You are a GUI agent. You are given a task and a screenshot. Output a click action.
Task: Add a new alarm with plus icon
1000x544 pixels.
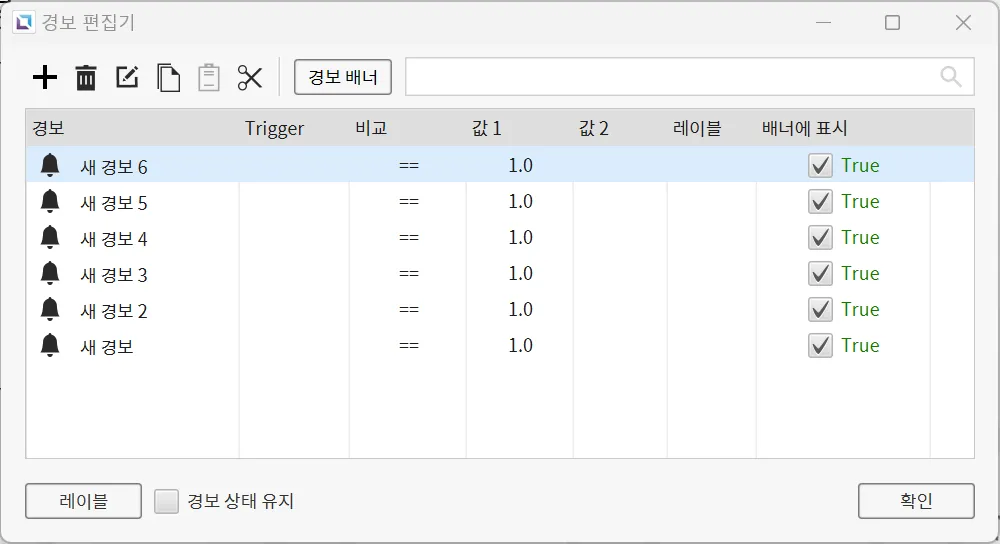pos(45,78)
